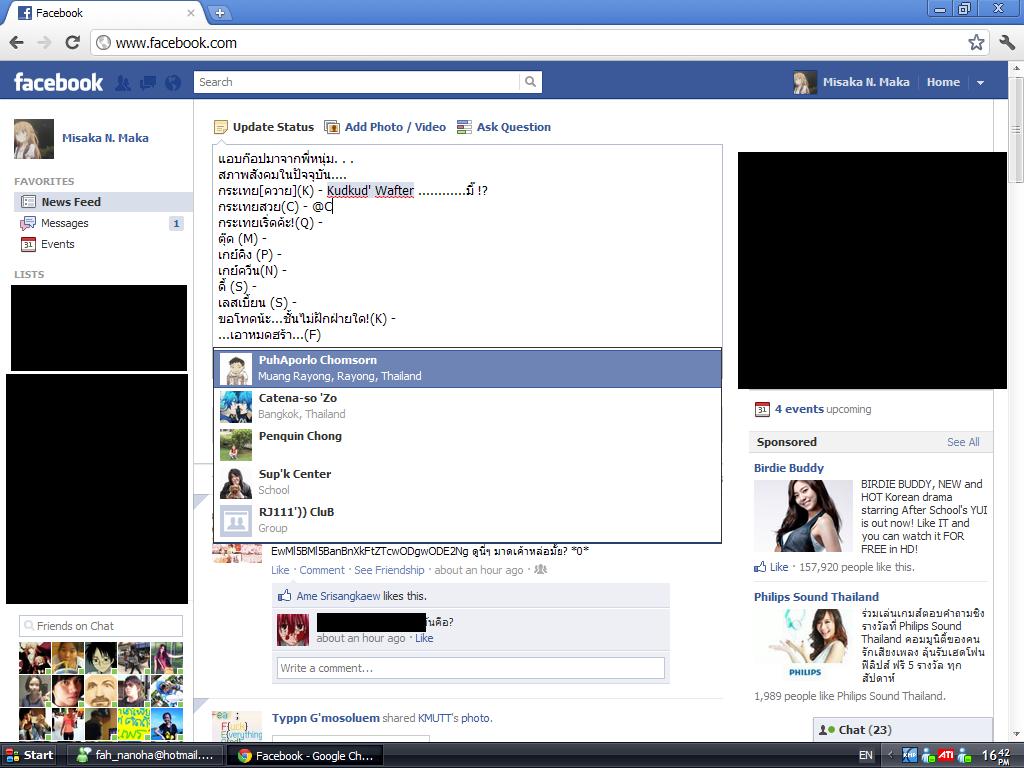Viewport: 1024px width, 768px height.
Task: Open Misaka N. Maka header profile
Action: pos(865,82)
